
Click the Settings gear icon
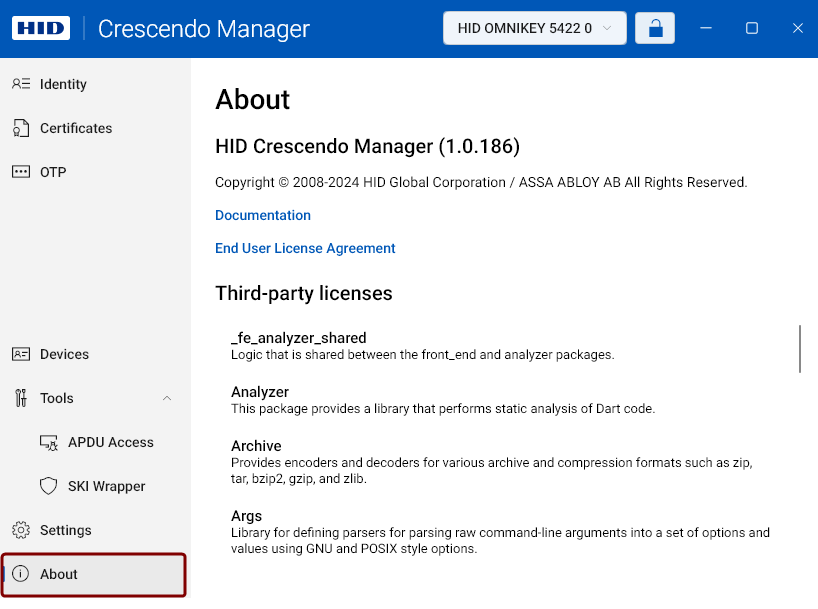(21, 530)
